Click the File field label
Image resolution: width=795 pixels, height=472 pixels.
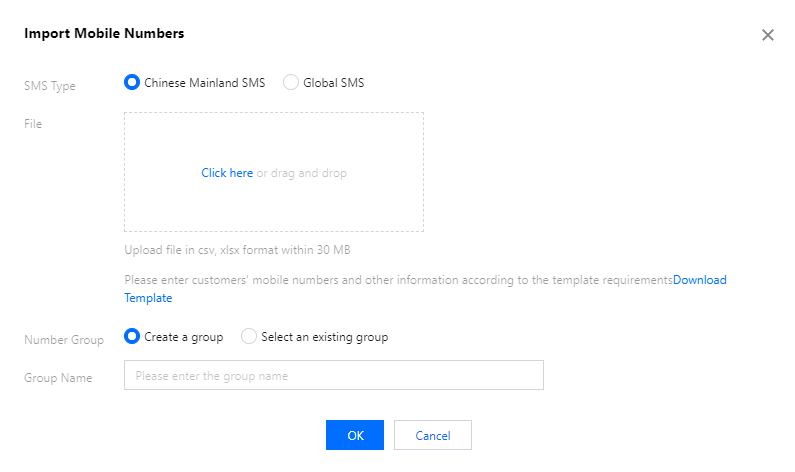point(33,124)
